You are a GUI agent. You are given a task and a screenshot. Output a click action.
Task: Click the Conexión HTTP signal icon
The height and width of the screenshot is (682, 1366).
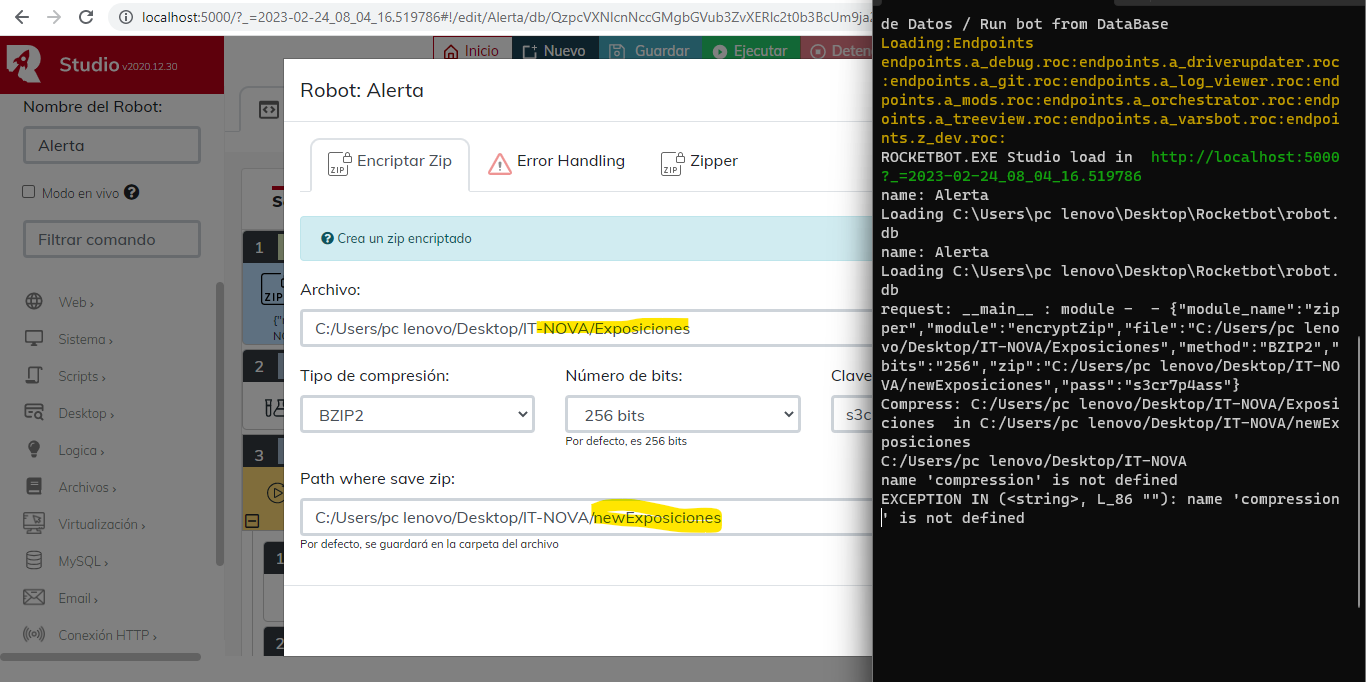tap(34, 635)
